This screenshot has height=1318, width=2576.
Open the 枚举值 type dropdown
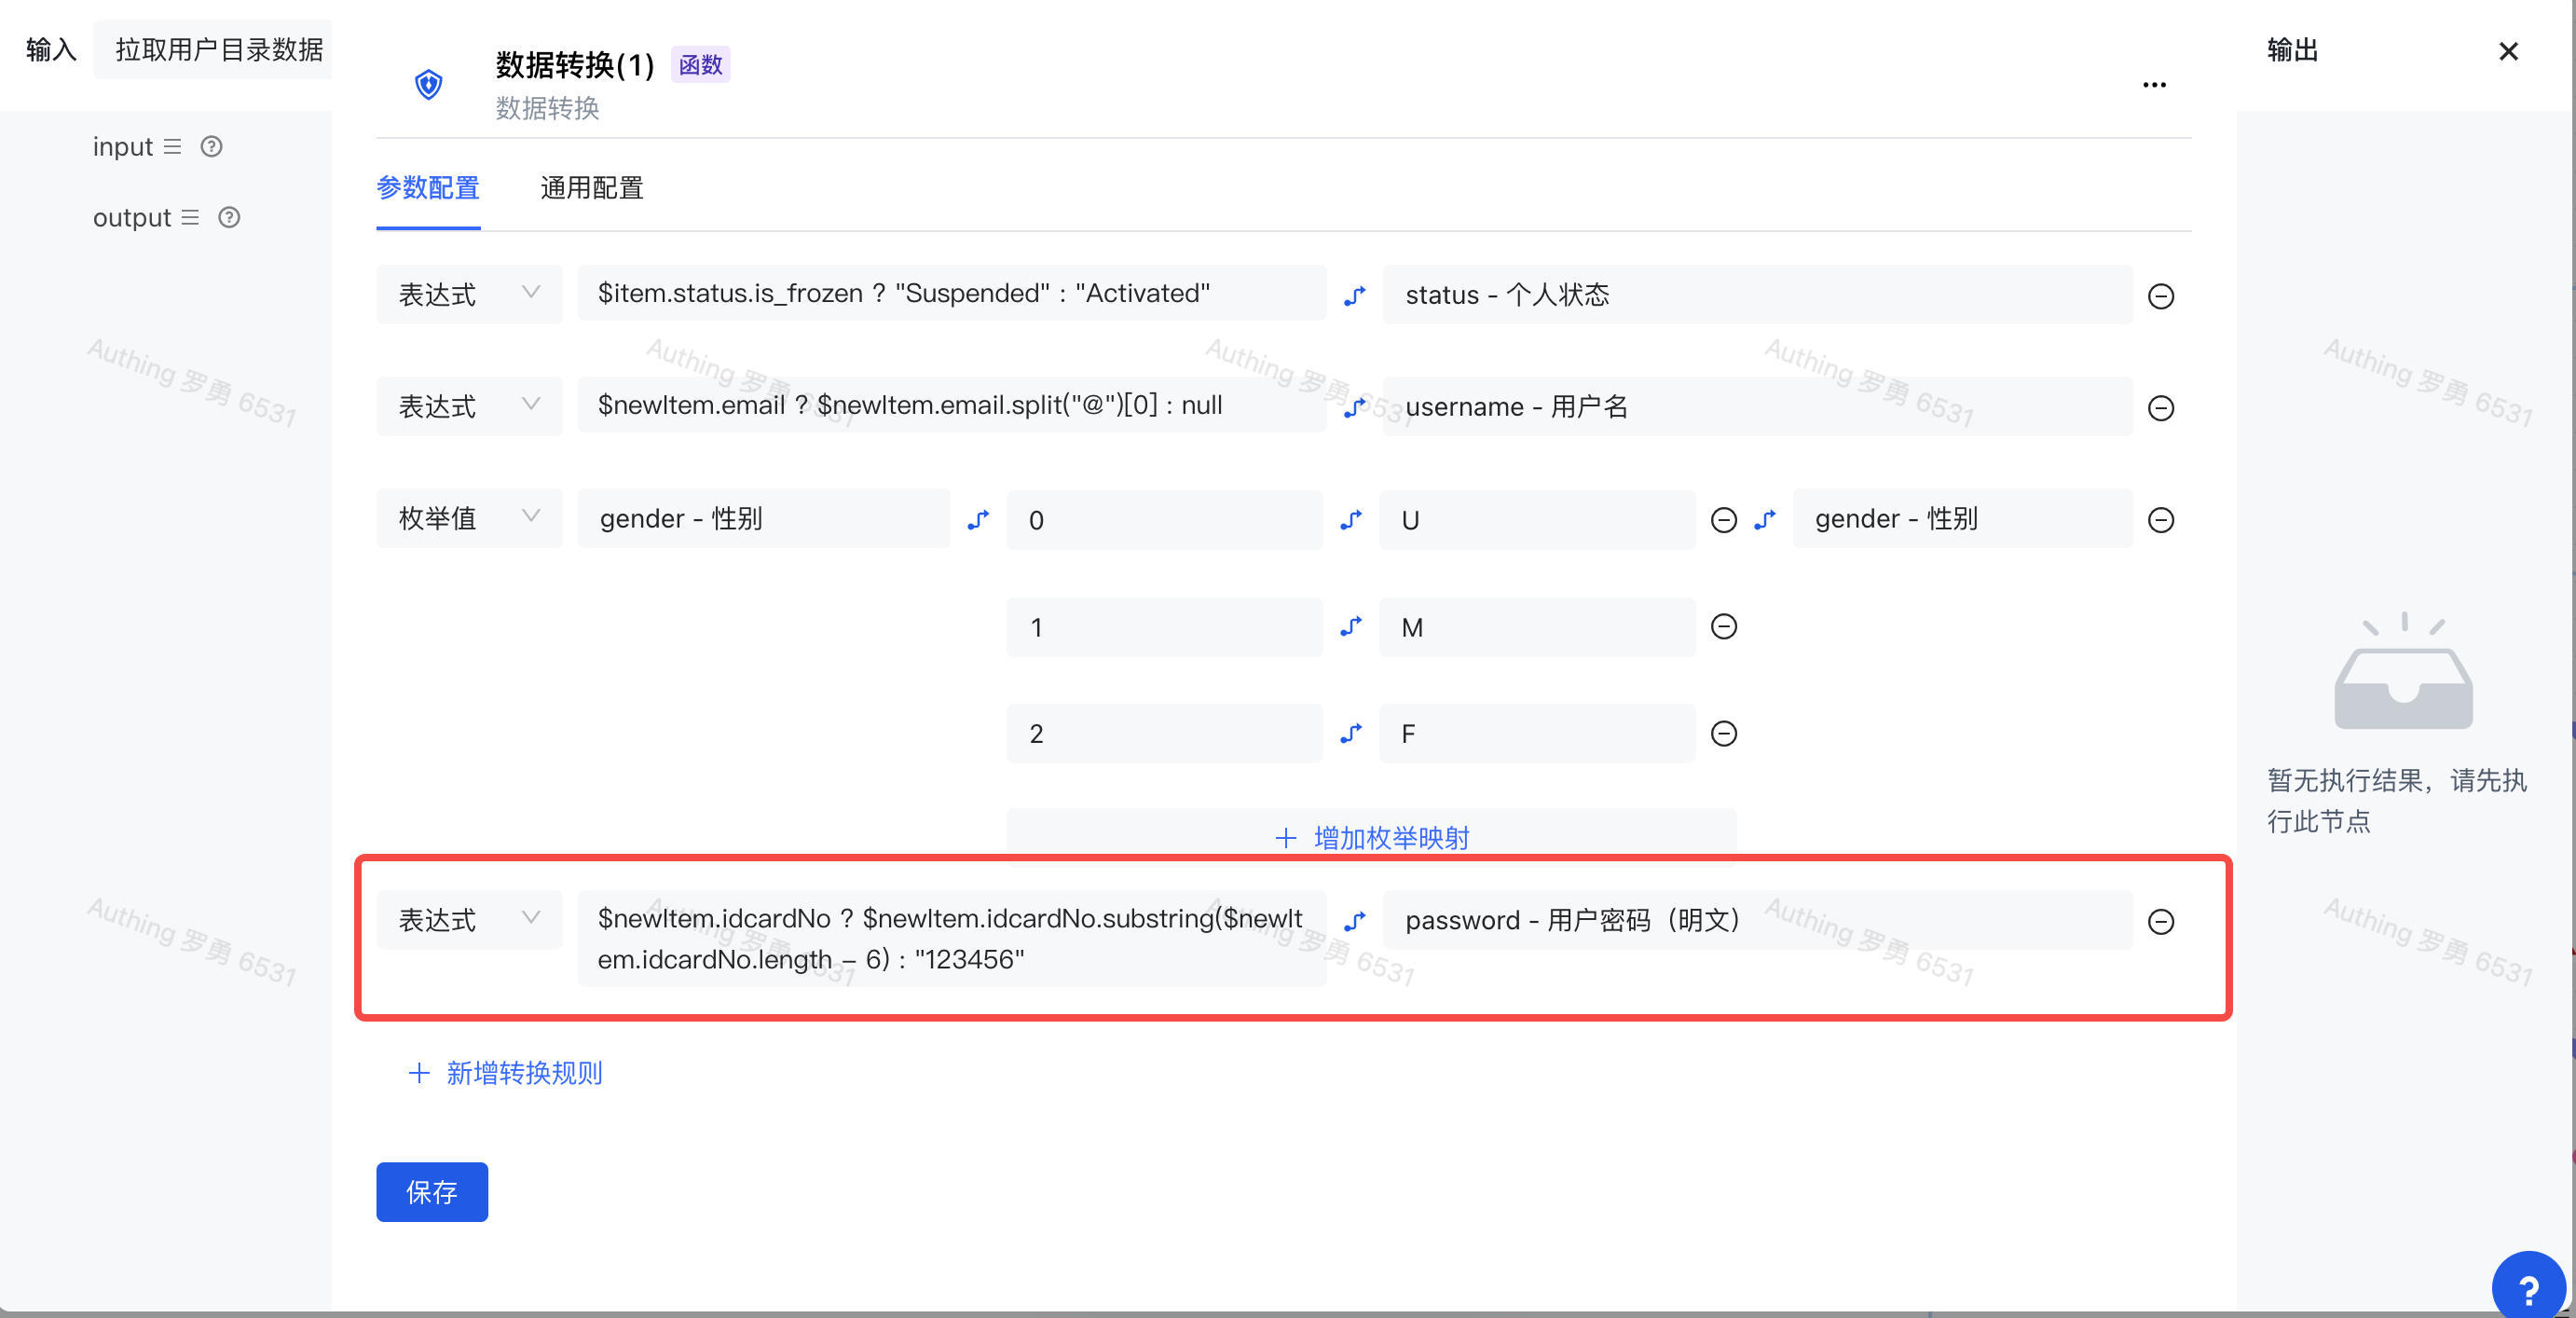tap(468, 518)
